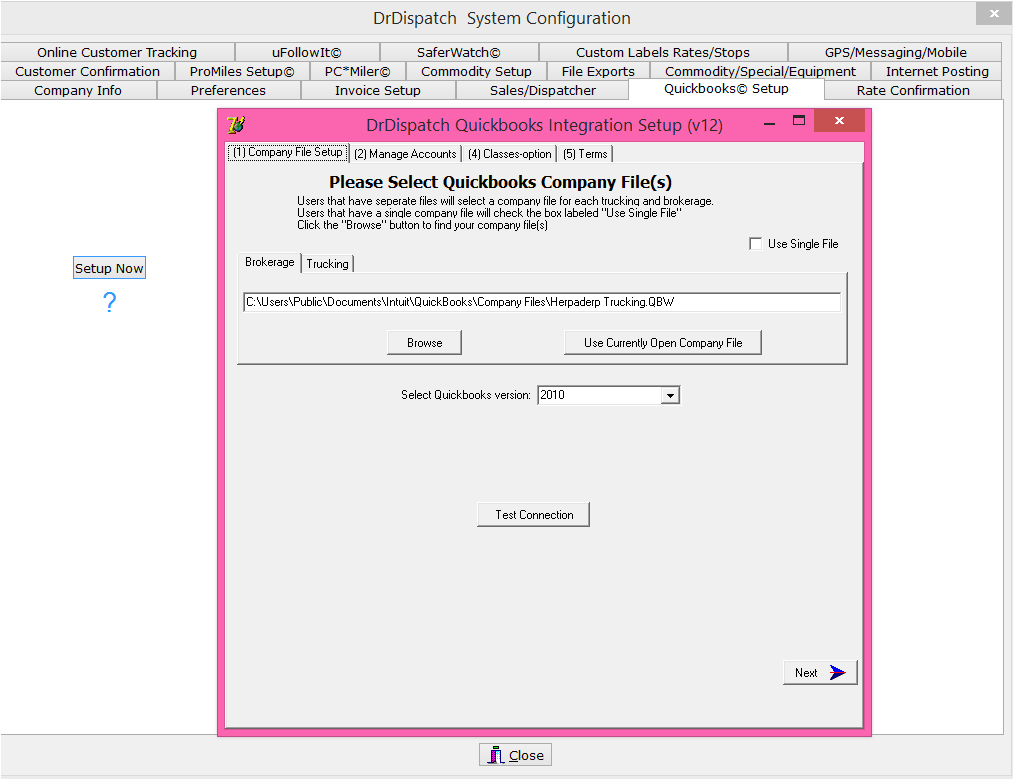Image resolution: width=1014 pixels, height=780 pixels.
Task: Switch to the uFollowIt tab
Action: tap(307, 52)
